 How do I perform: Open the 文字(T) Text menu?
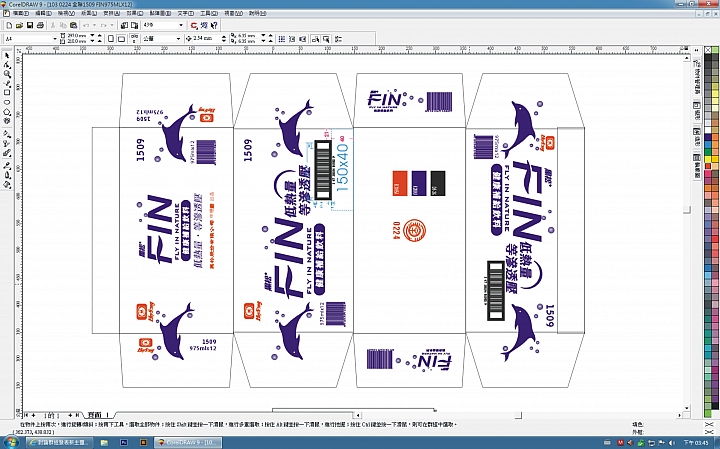(186, 13)
